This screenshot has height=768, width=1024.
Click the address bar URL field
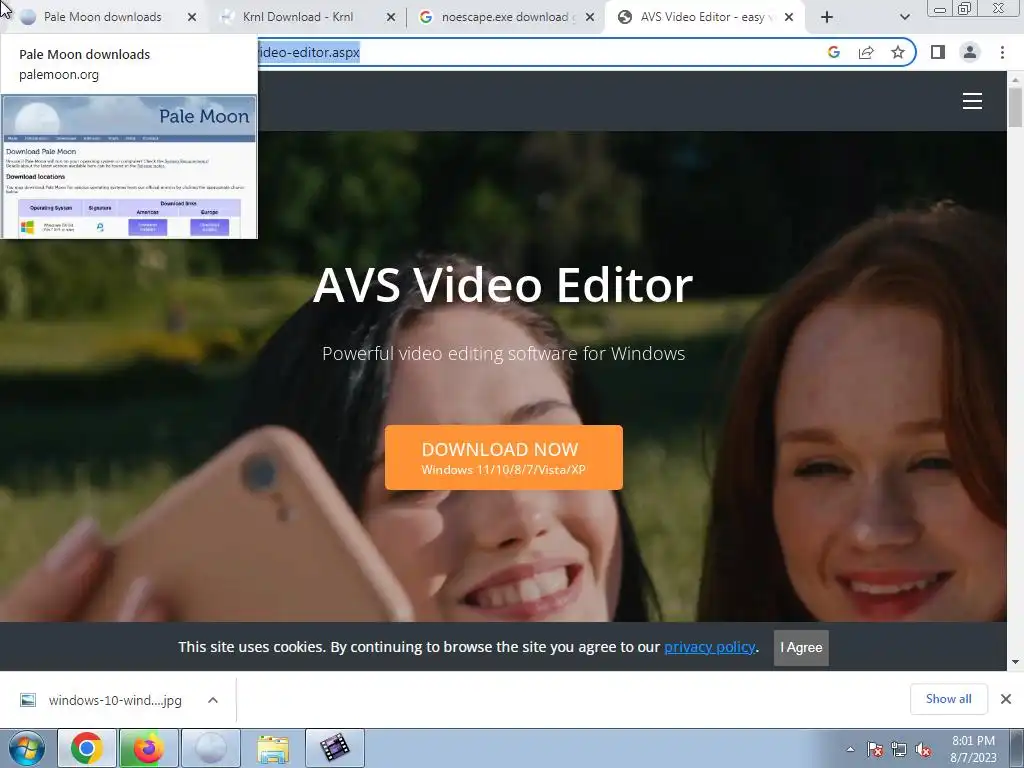[x=536, y=52]
